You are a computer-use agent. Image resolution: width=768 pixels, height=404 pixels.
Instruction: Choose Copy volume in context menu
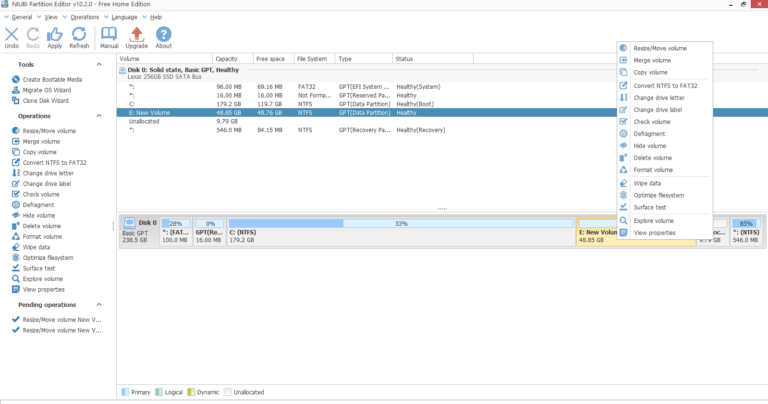point(664,72)
